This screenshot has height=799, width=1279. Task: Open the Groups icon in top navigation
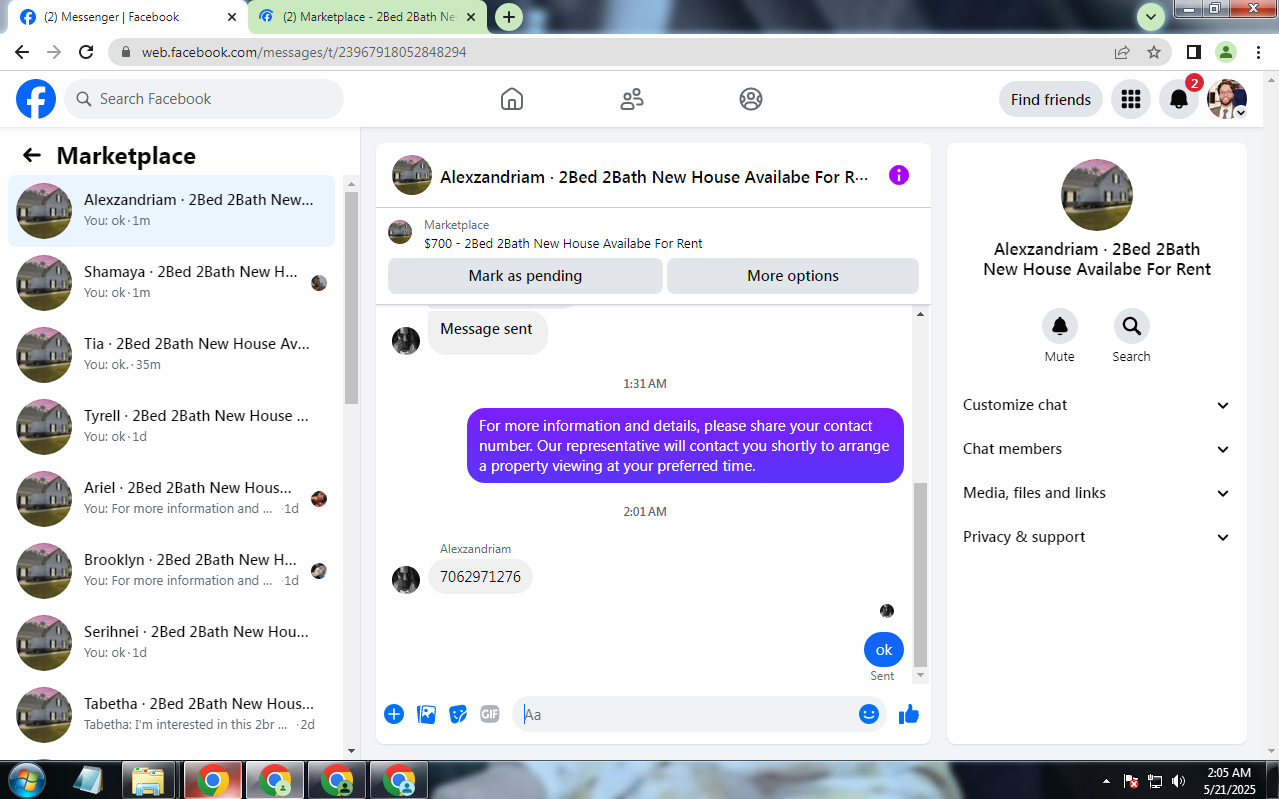click(x=751, y=99)
